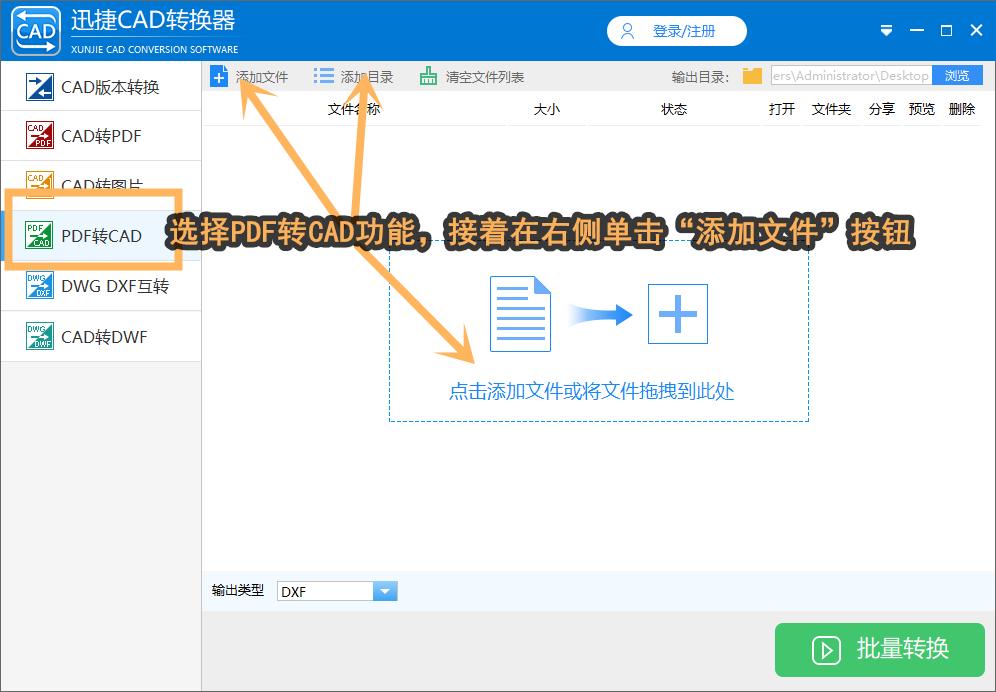The image size is (996, 692).
Task: Click the PDF转CAD sidebar icon
Action: point(38,235)
